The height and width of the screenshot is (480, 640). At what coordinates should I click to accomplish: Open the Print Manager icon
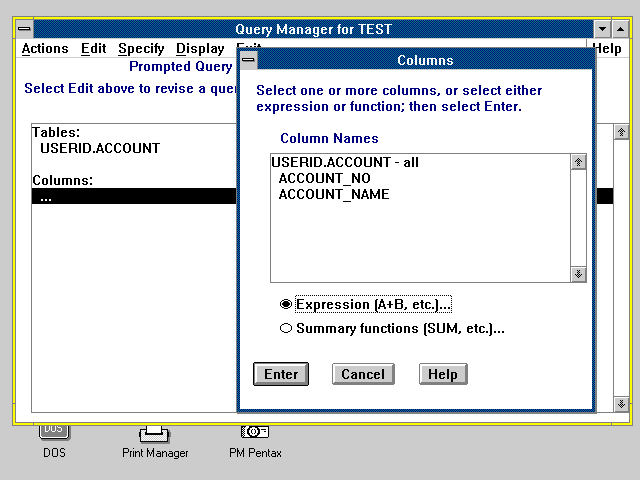[x=154, y=433]
